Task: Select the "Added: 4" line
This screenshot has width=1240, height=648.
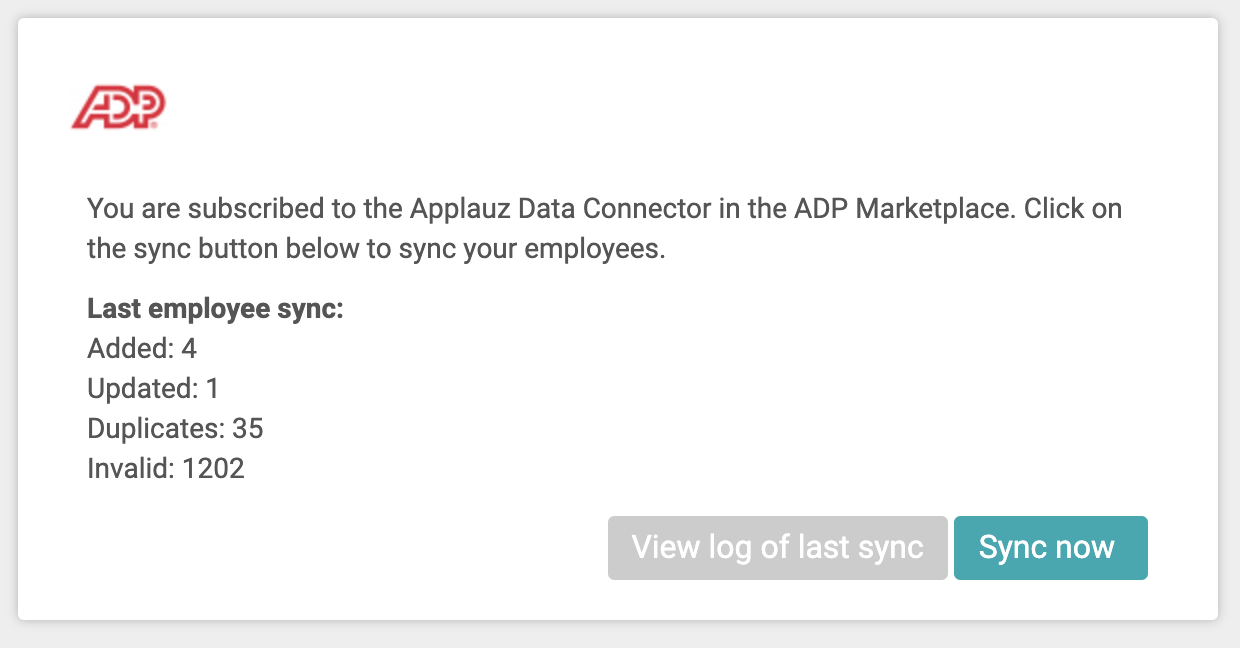Action: tap(142, 349)
